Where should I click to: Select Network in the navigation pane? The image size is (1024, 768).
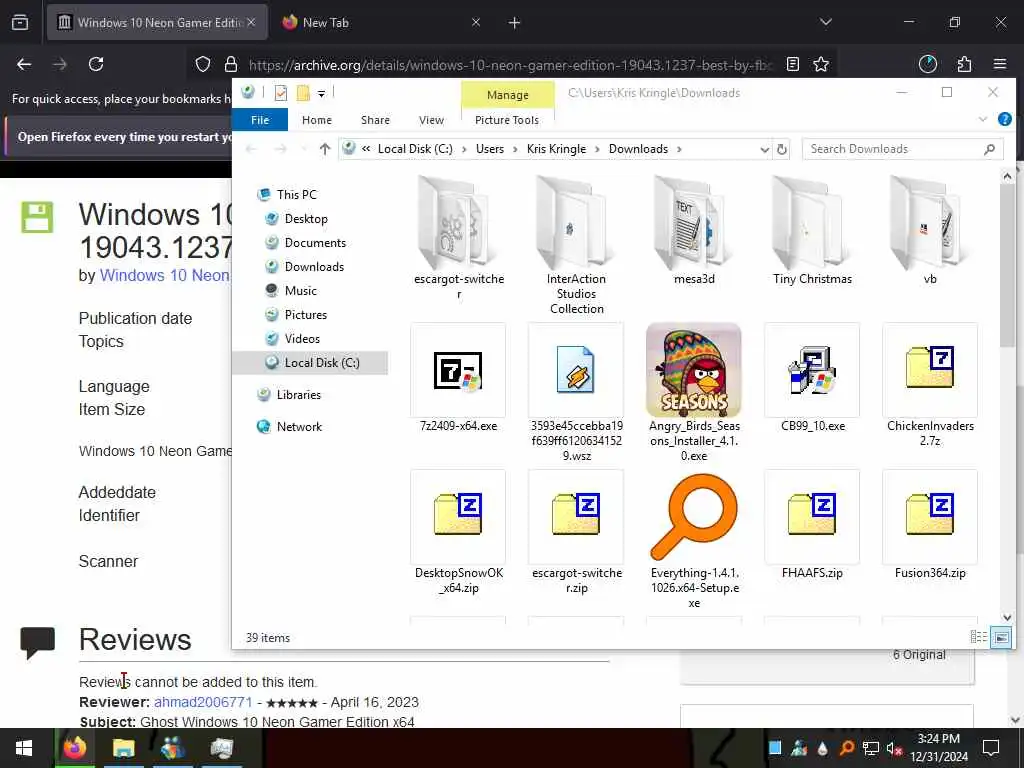299,427
